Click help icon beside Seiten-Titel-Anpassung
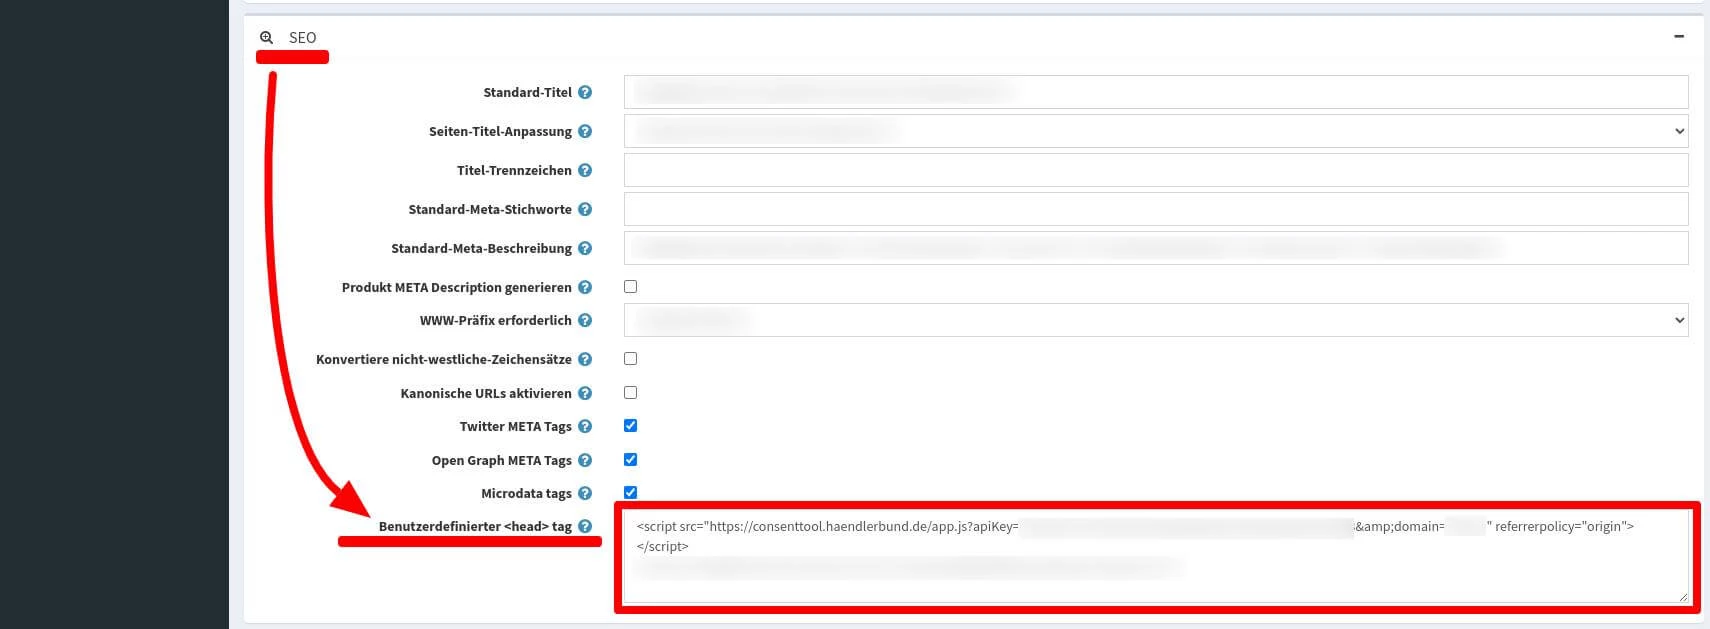Screen dimensions: 1710x629 point(585,131)
